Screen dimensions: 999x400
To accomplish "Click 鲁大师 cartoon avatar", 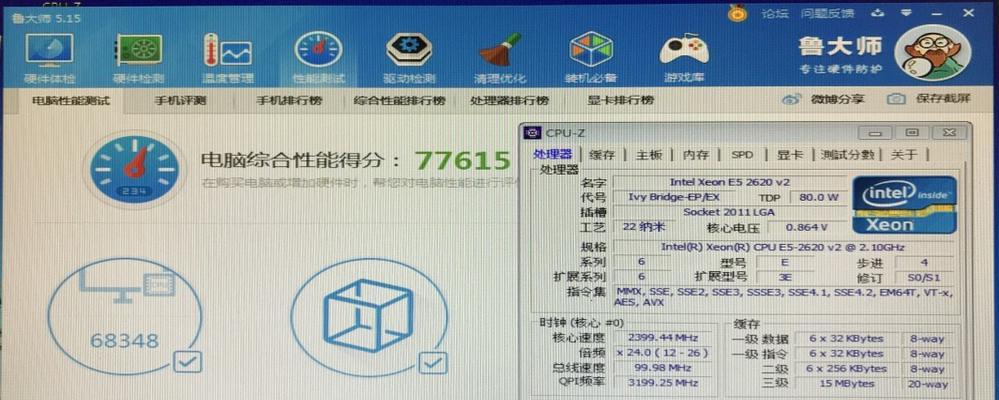I will point(932,53).
